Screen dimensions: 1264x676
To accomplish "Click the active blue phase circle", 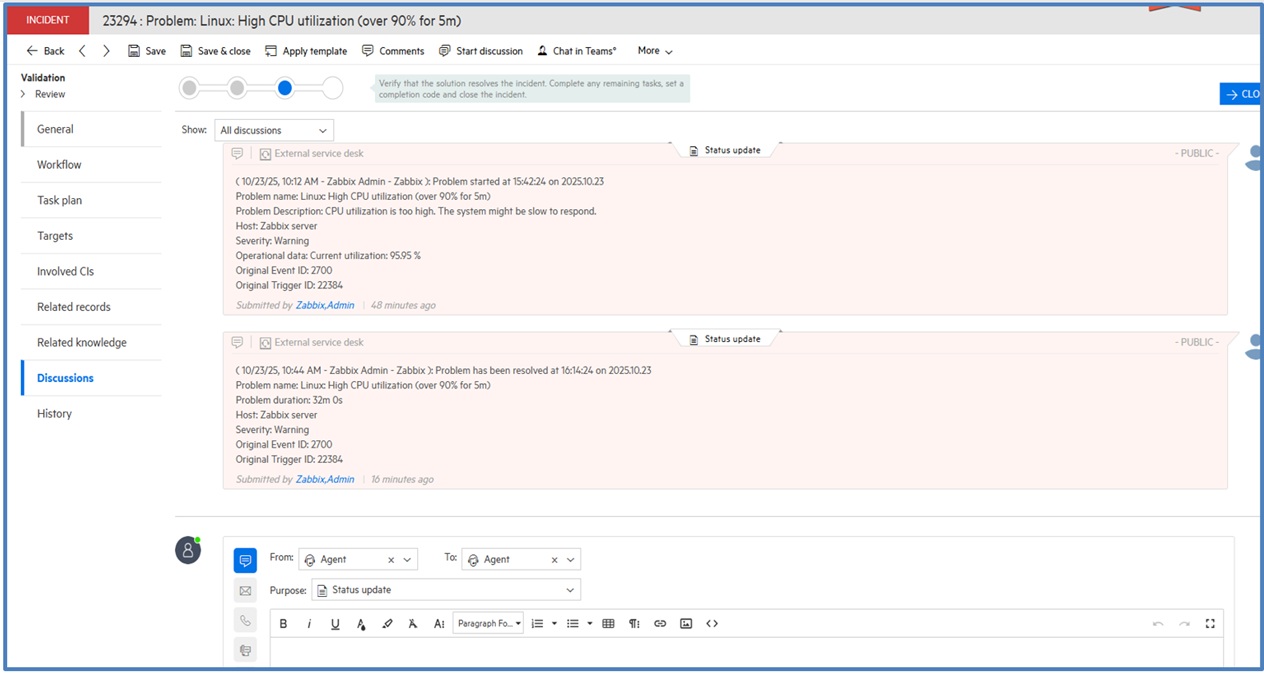I will (x=285, y=88).
